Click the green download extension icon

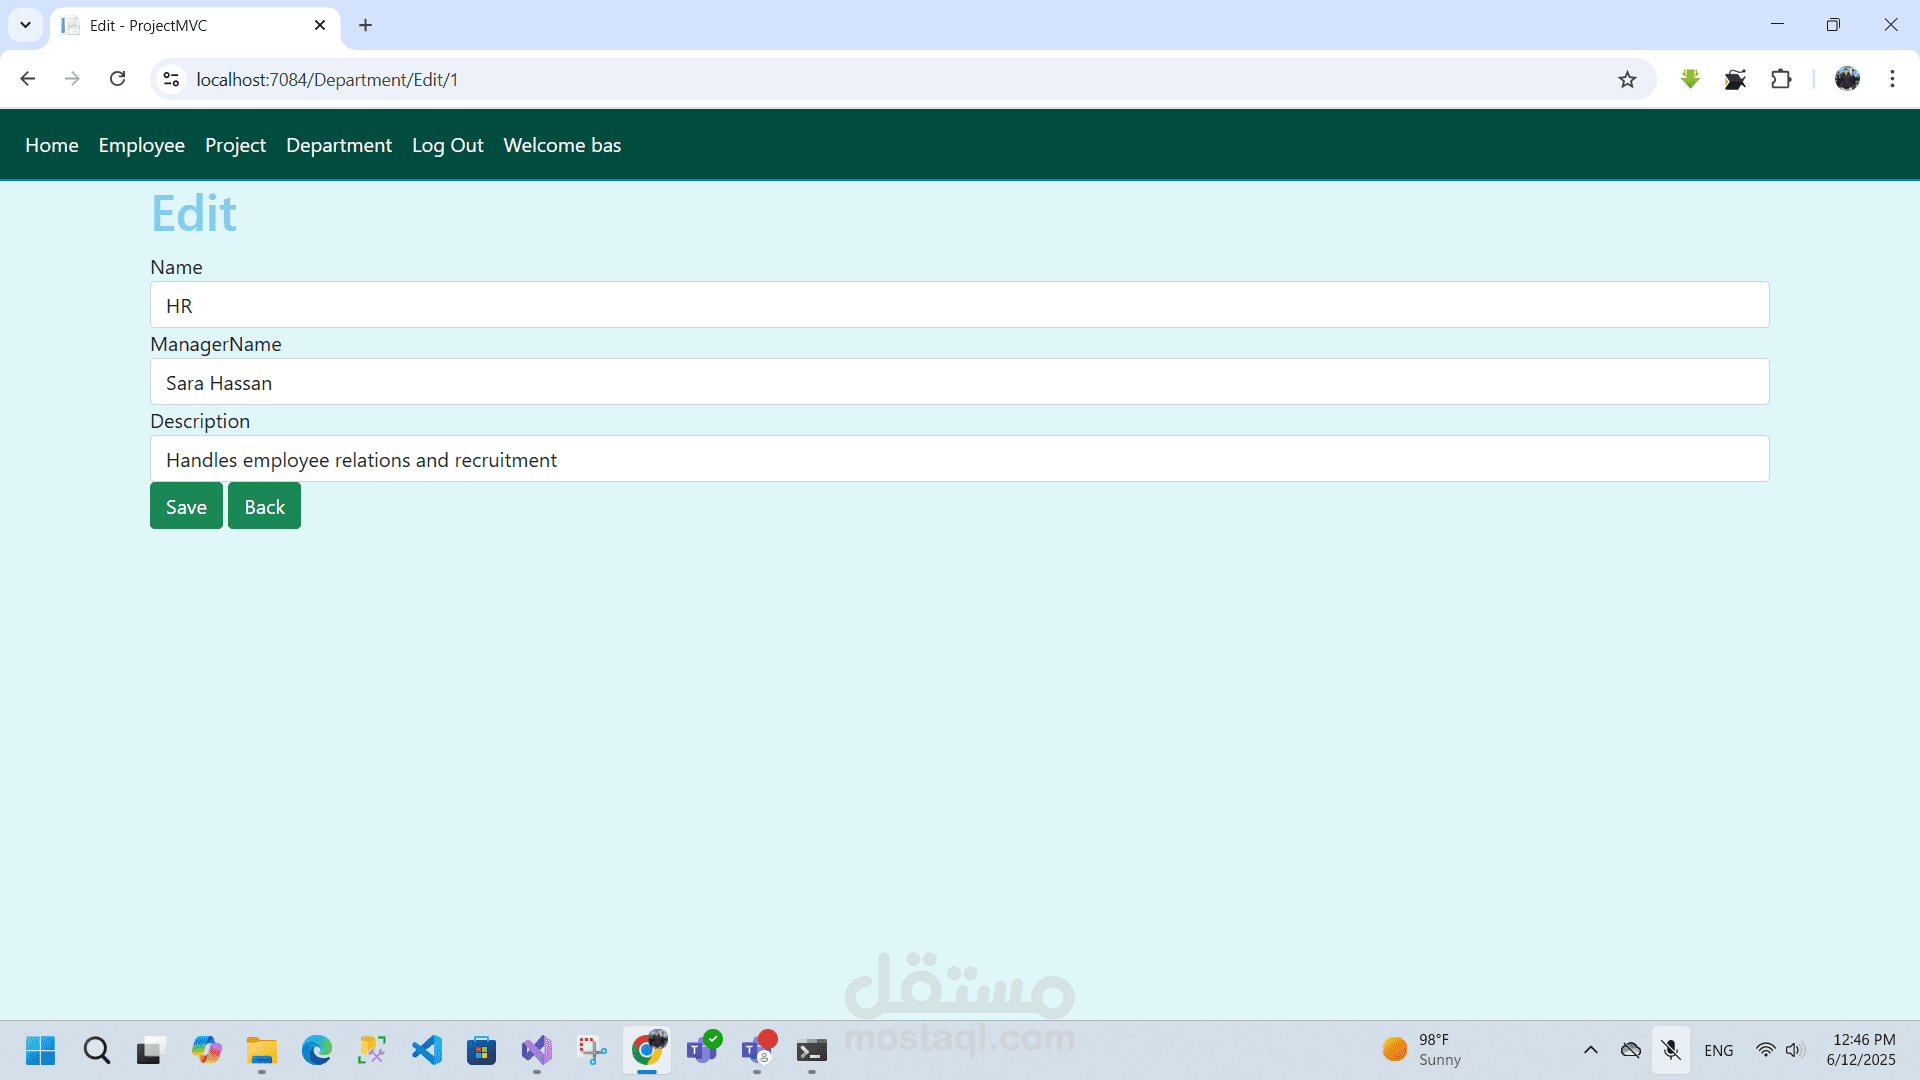click(1690, 79)
